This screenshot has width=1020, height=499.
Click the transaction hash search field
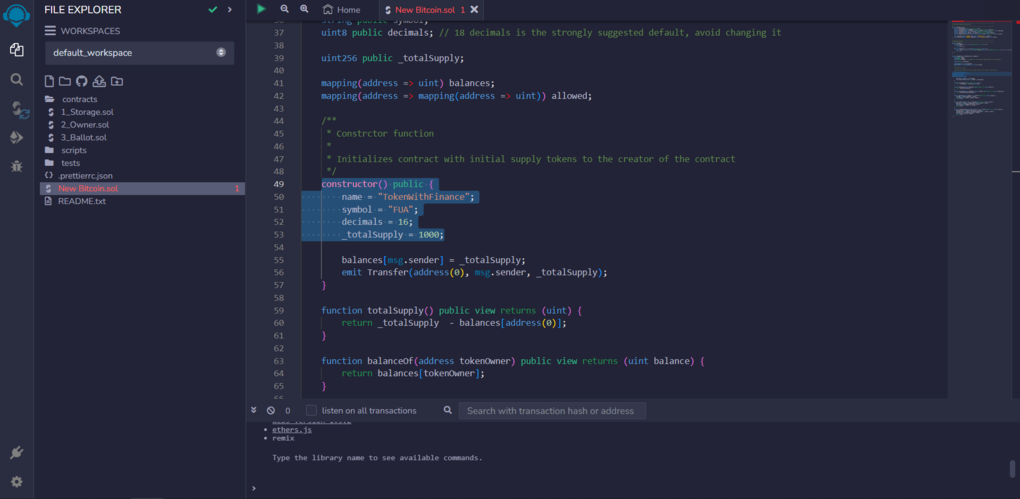pos(552,410)
